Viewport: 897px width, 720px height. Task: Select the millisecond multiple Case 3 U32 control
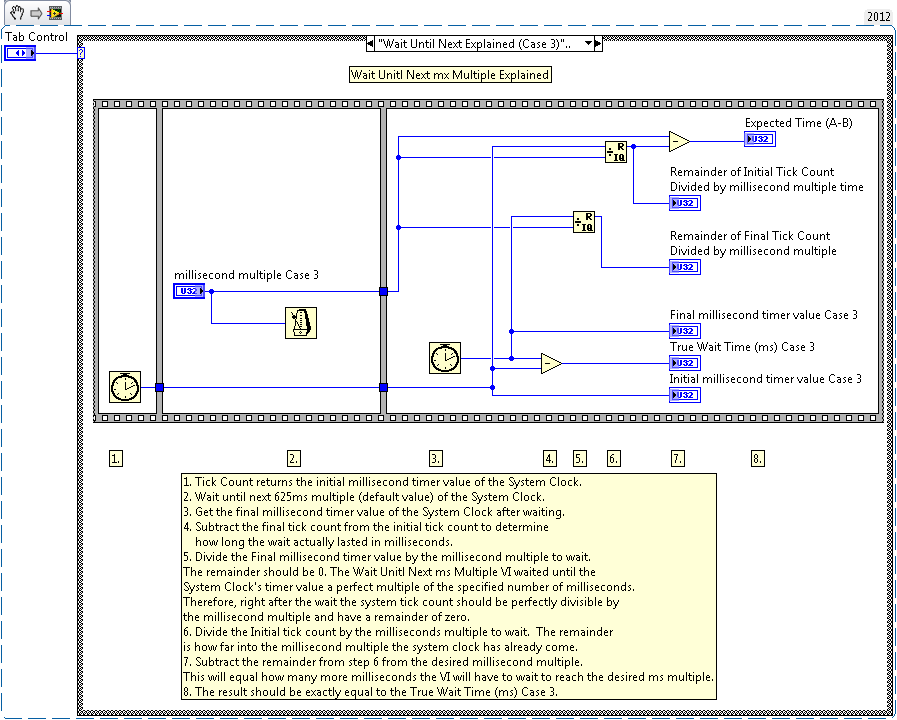point(188,291)
